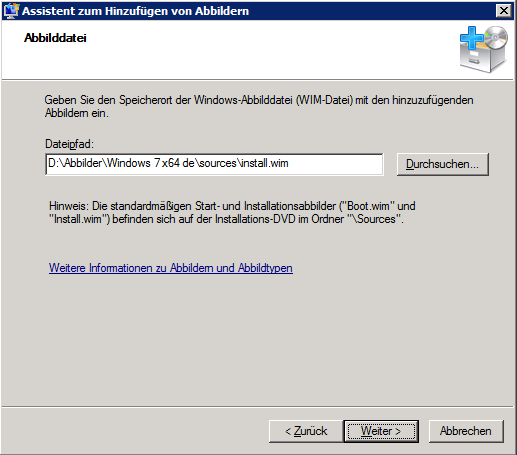Click the title bar text of the wizard
Image resolution: width=517 pixels, height=455 pixels.
coord(135,11)
